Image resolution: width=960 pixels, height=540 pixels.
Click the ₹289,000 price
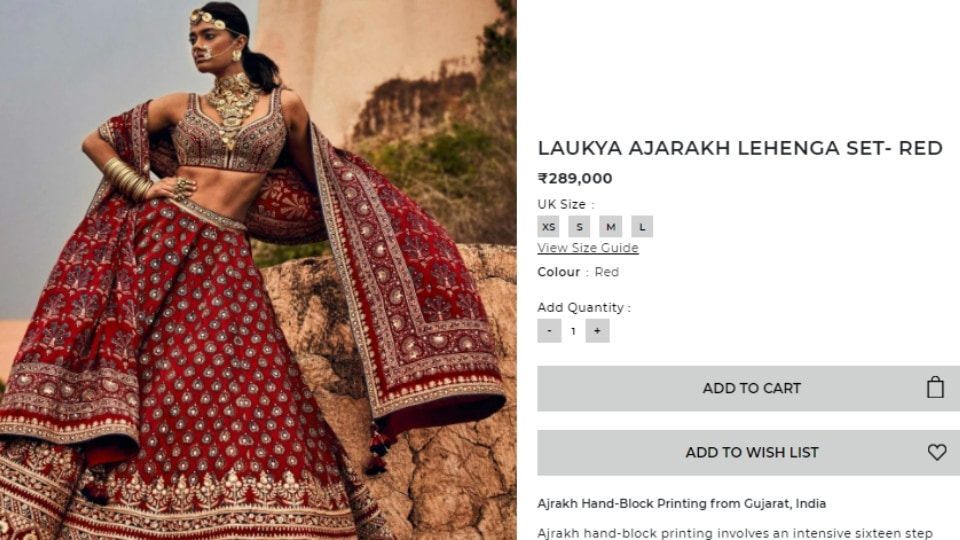[575, 178]
